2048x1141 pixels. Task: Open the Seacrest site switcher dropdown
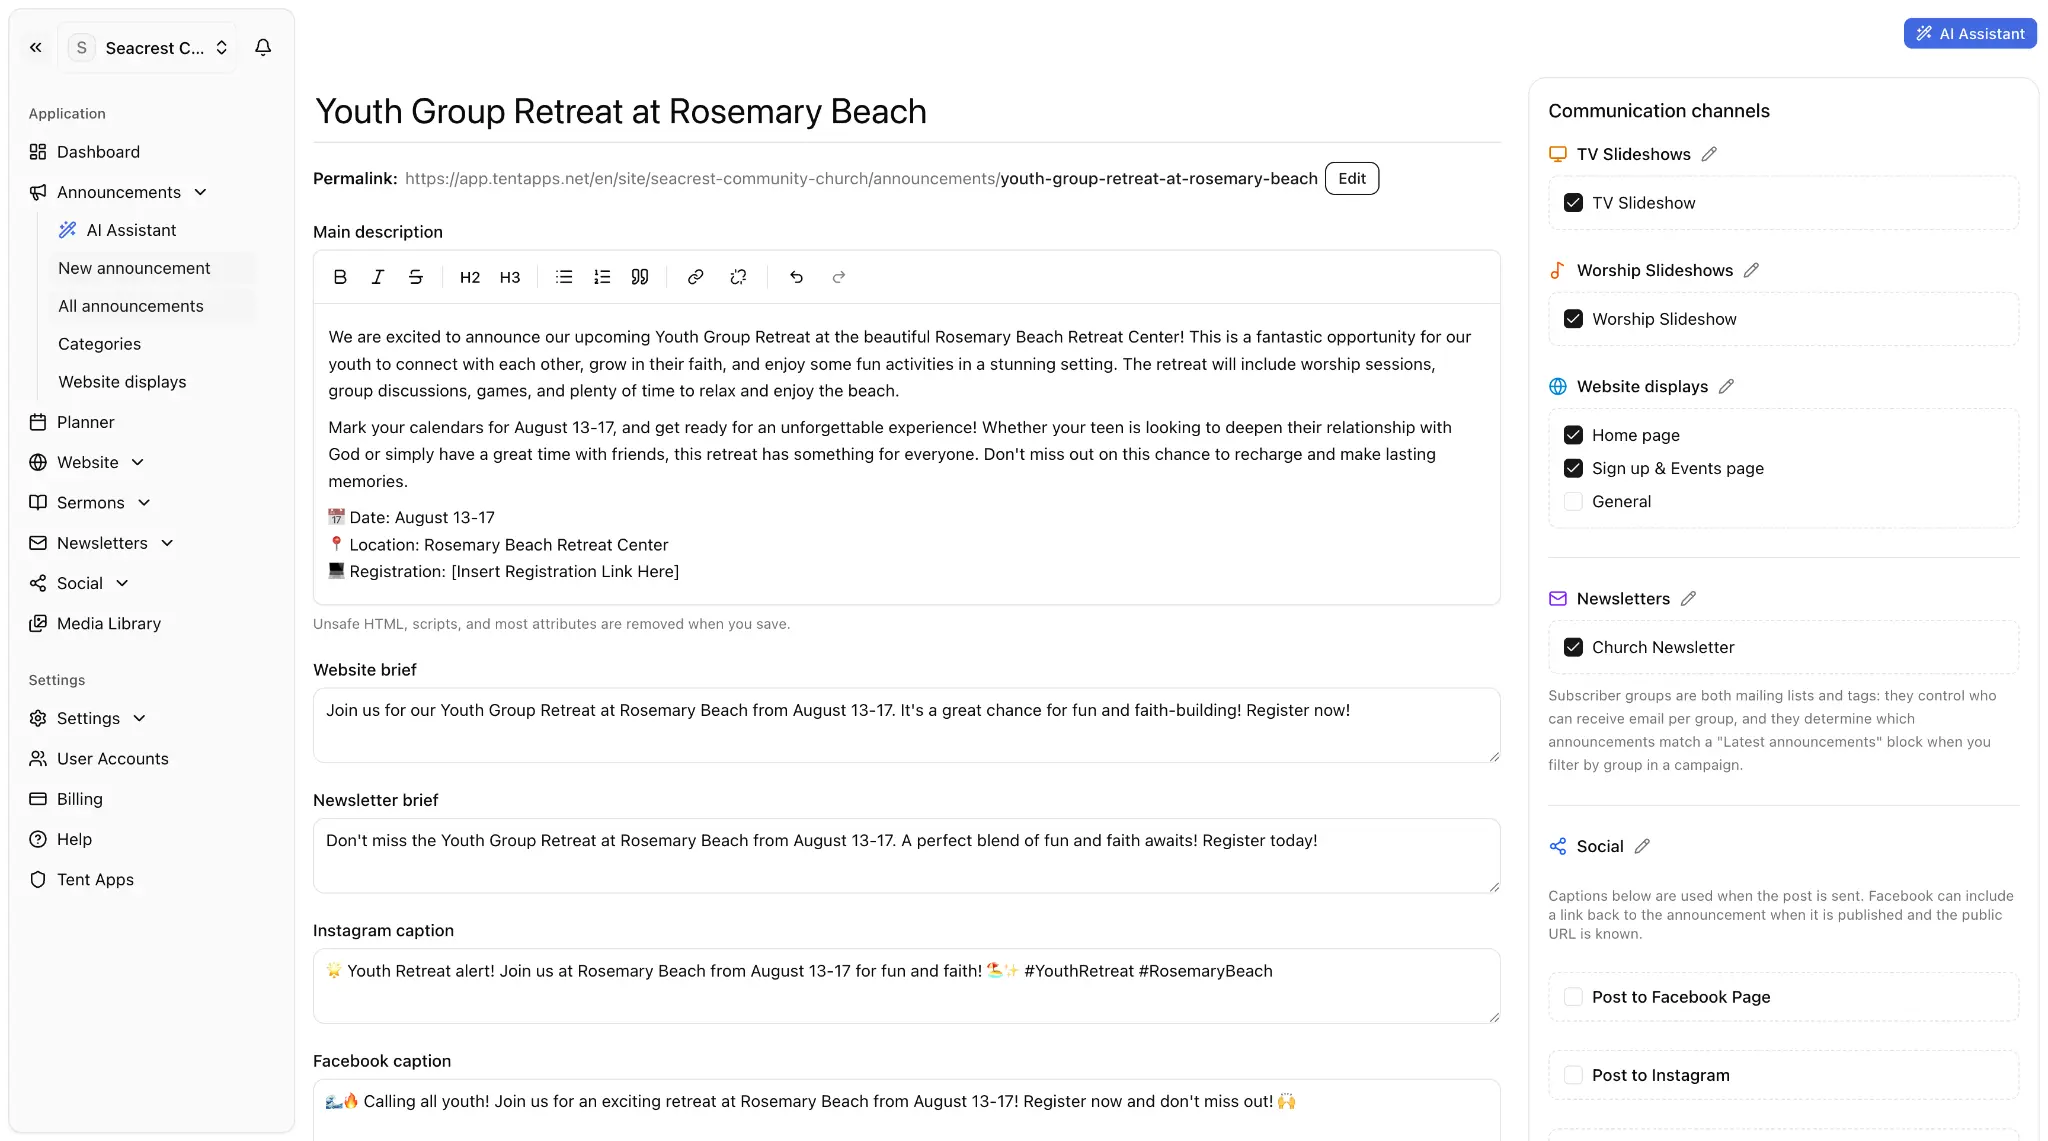148,47
